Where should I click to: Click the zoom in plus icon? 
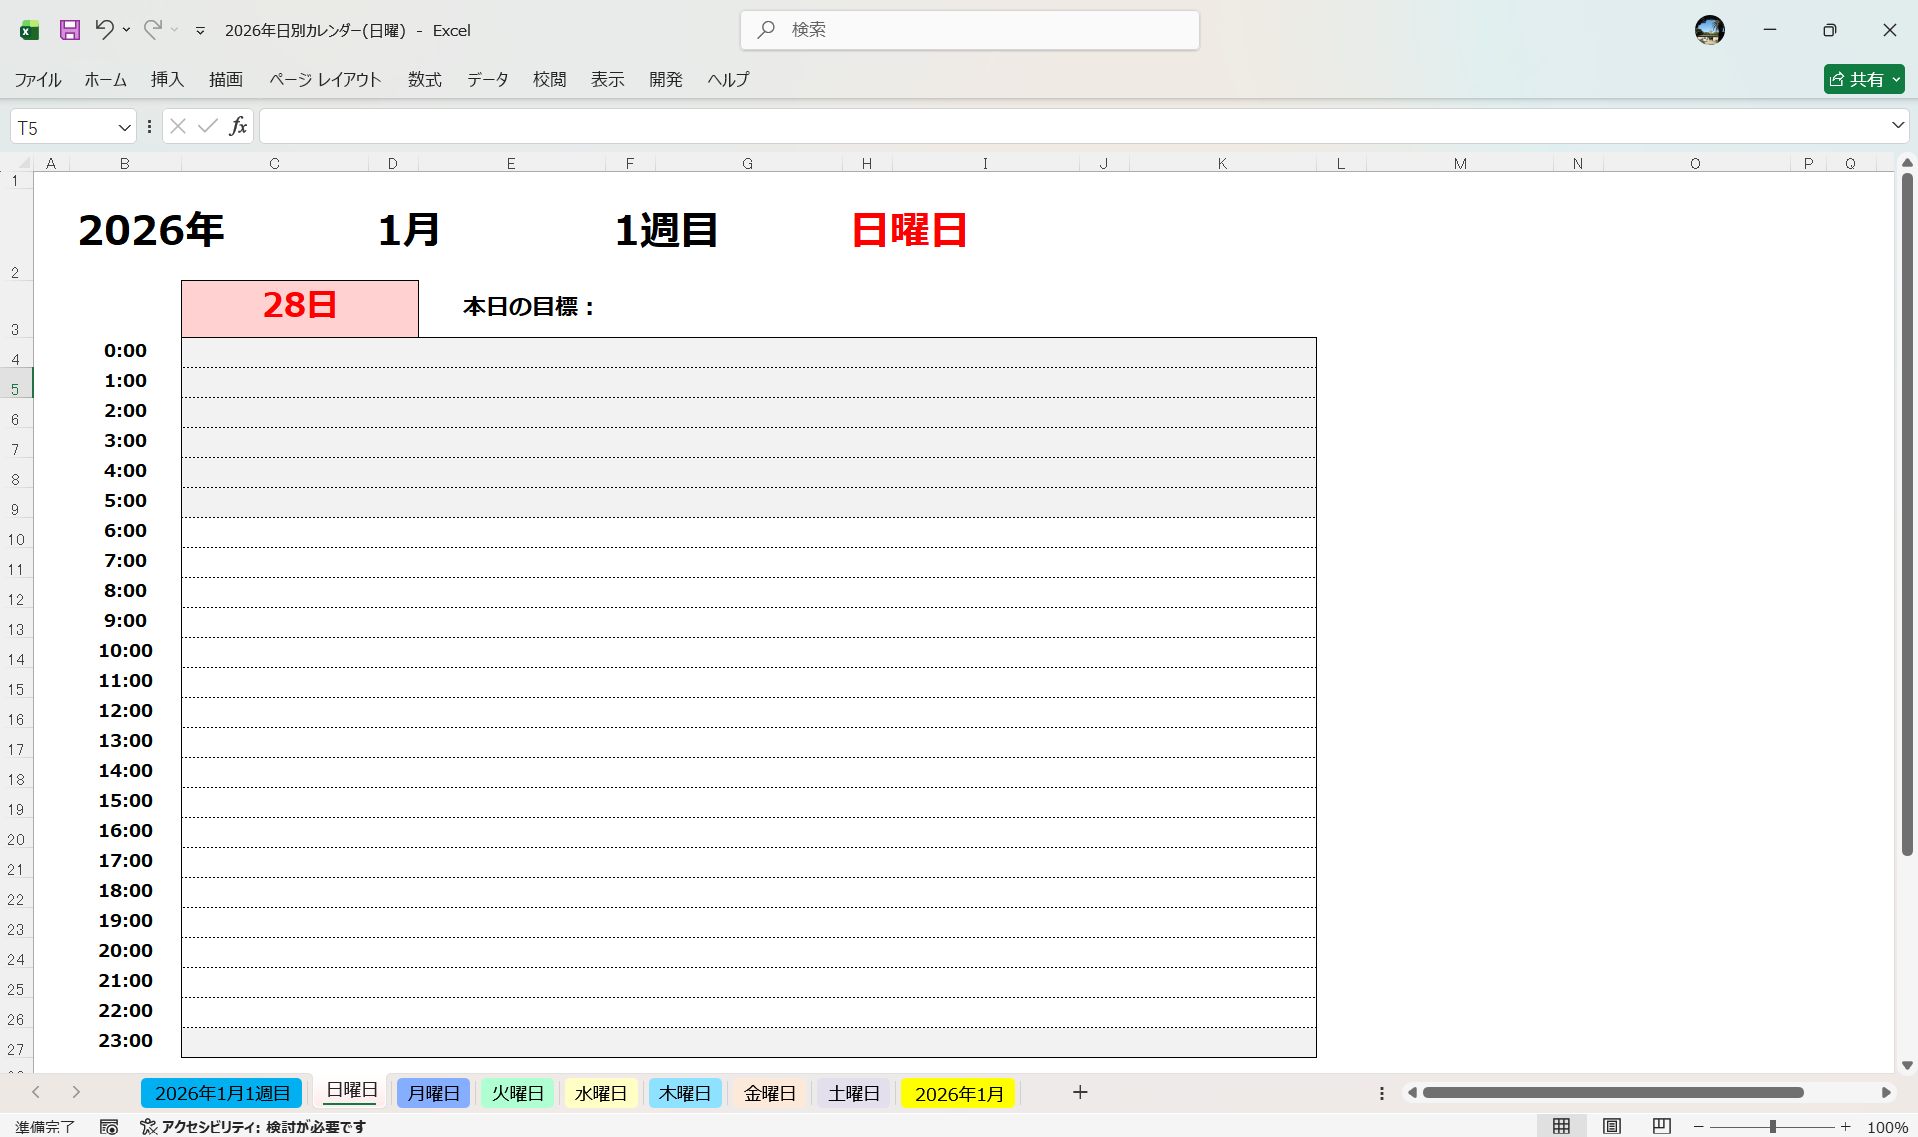pyautogui.click(x=1845, y=1127)
